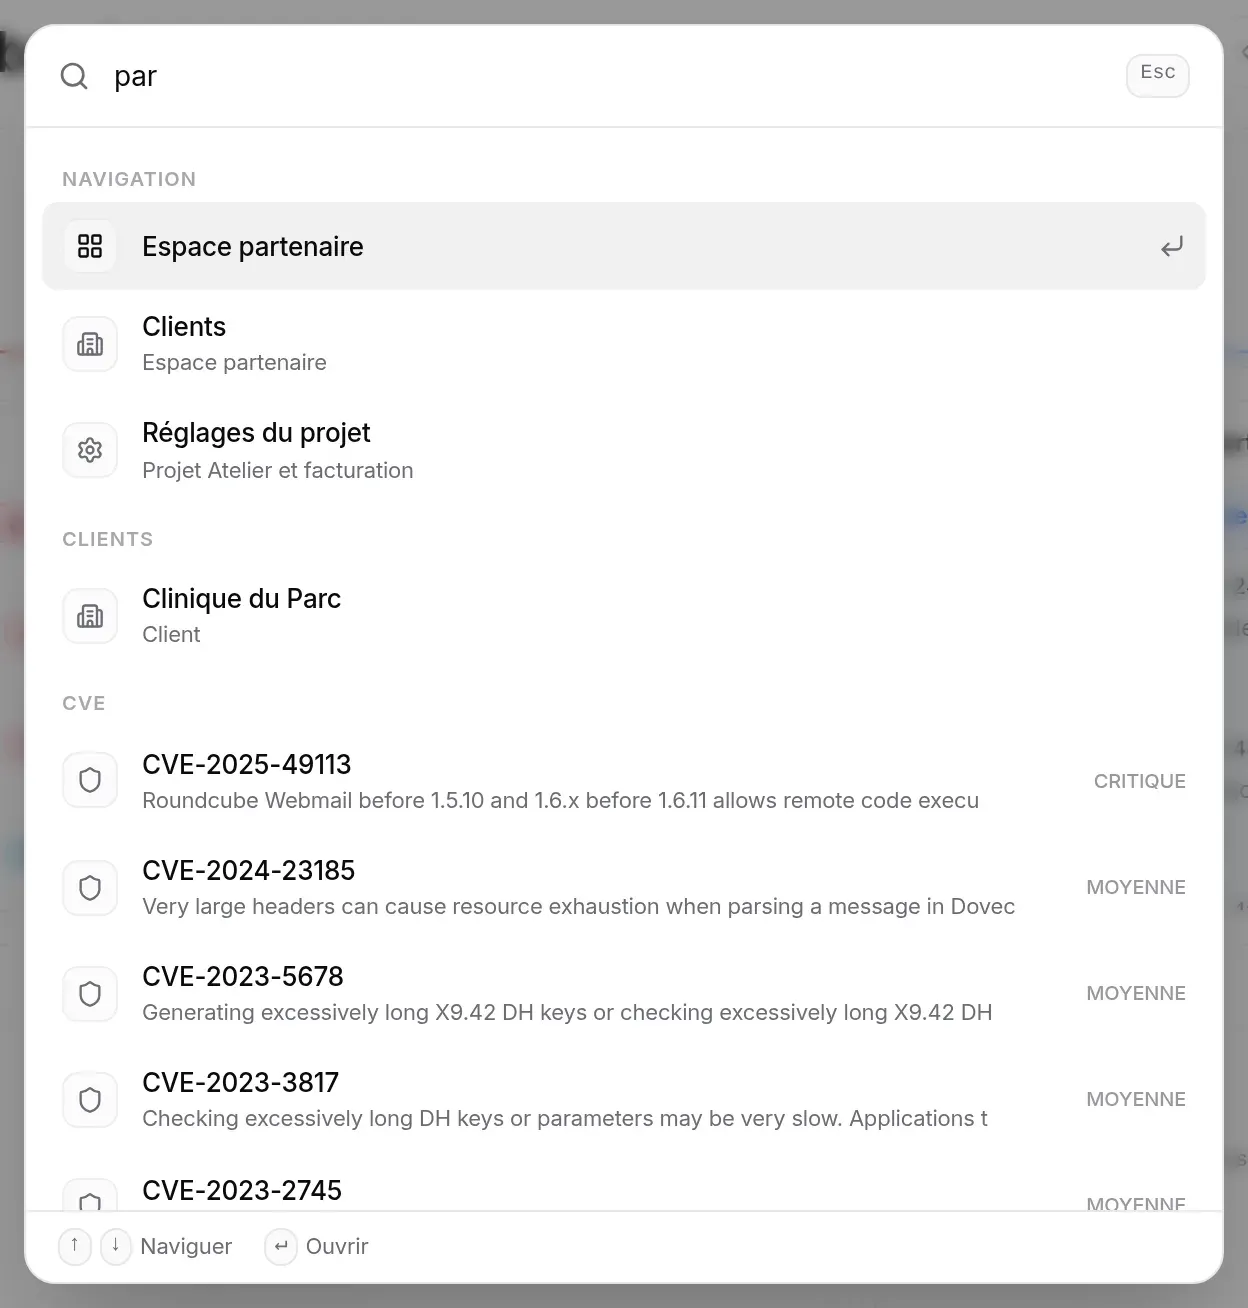This screenshot has height=1308, width=1248.
Task: Focus the search field containing "par"
Action: 610,76
